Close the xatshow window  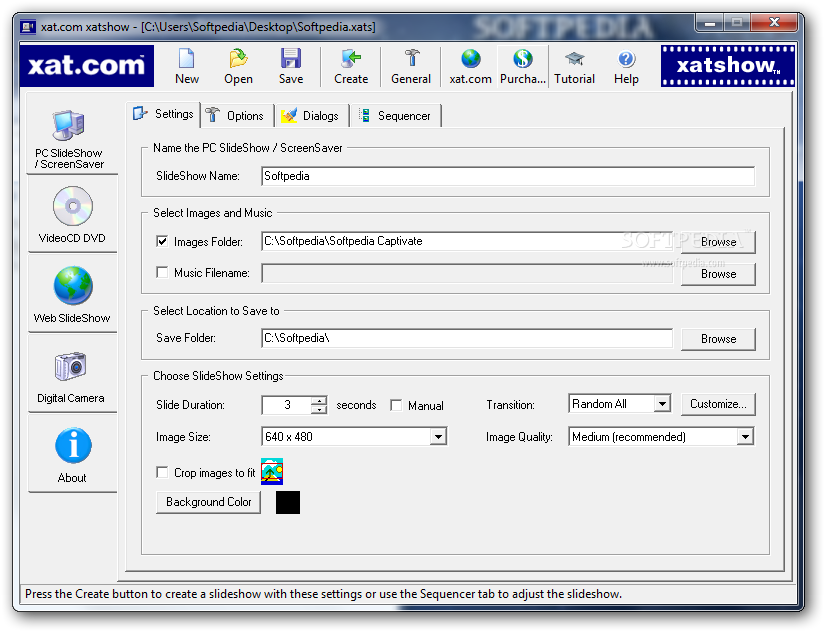point(774,23)
